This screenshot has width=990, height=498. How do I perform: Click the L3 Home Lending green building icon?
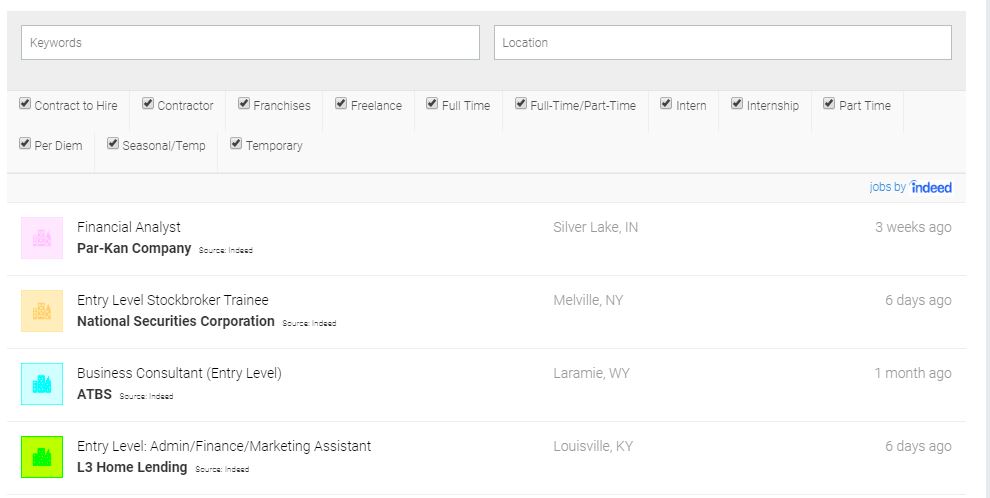[x=42, y=457]
